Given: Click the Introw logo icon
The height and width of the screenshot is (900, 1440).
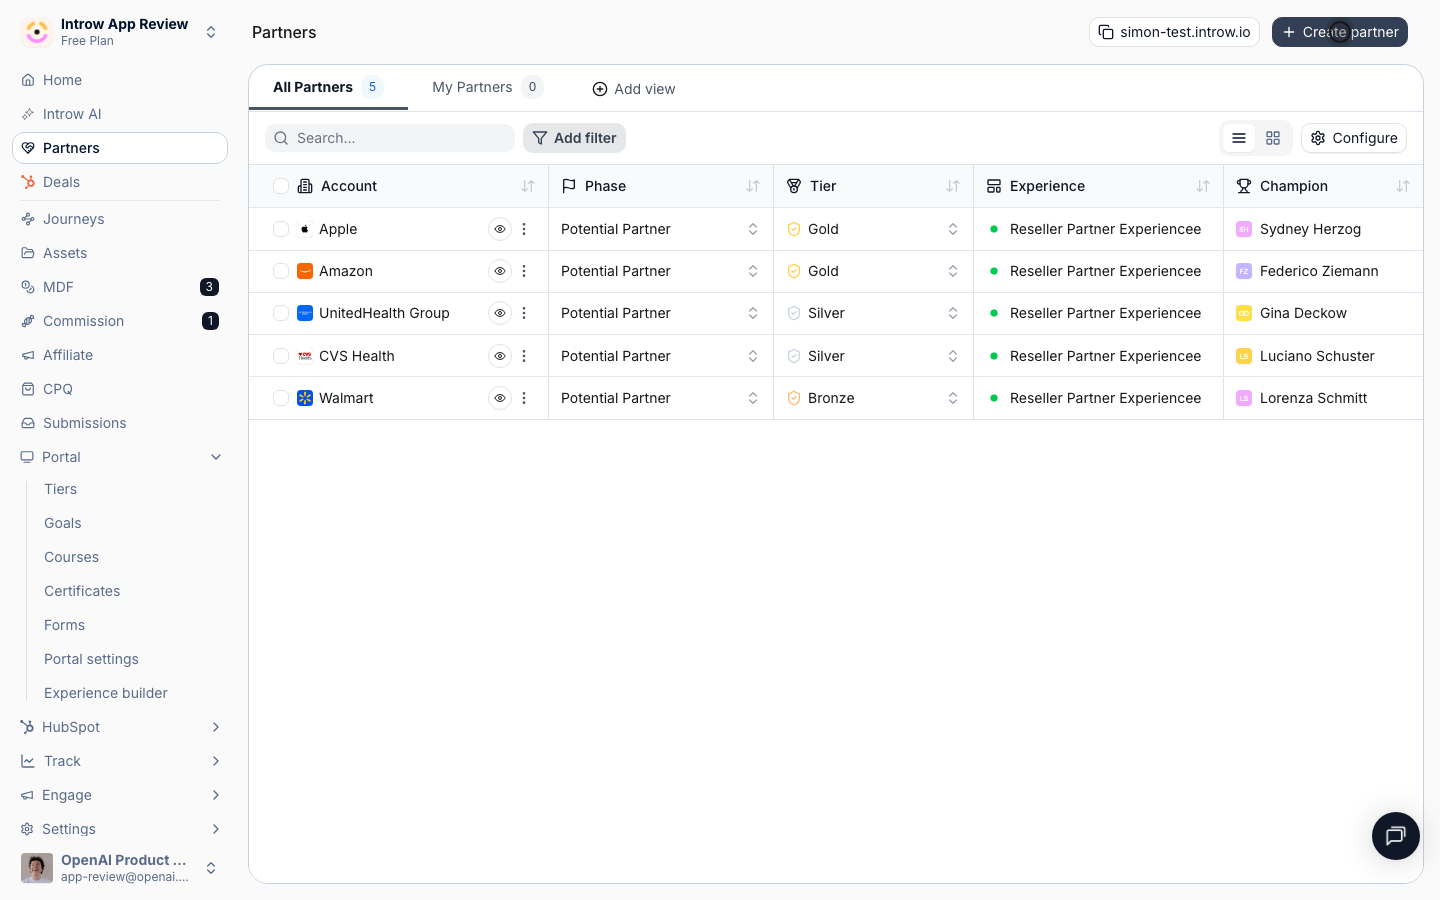Looking at the screenshot, I should click(x=37, y=32).
